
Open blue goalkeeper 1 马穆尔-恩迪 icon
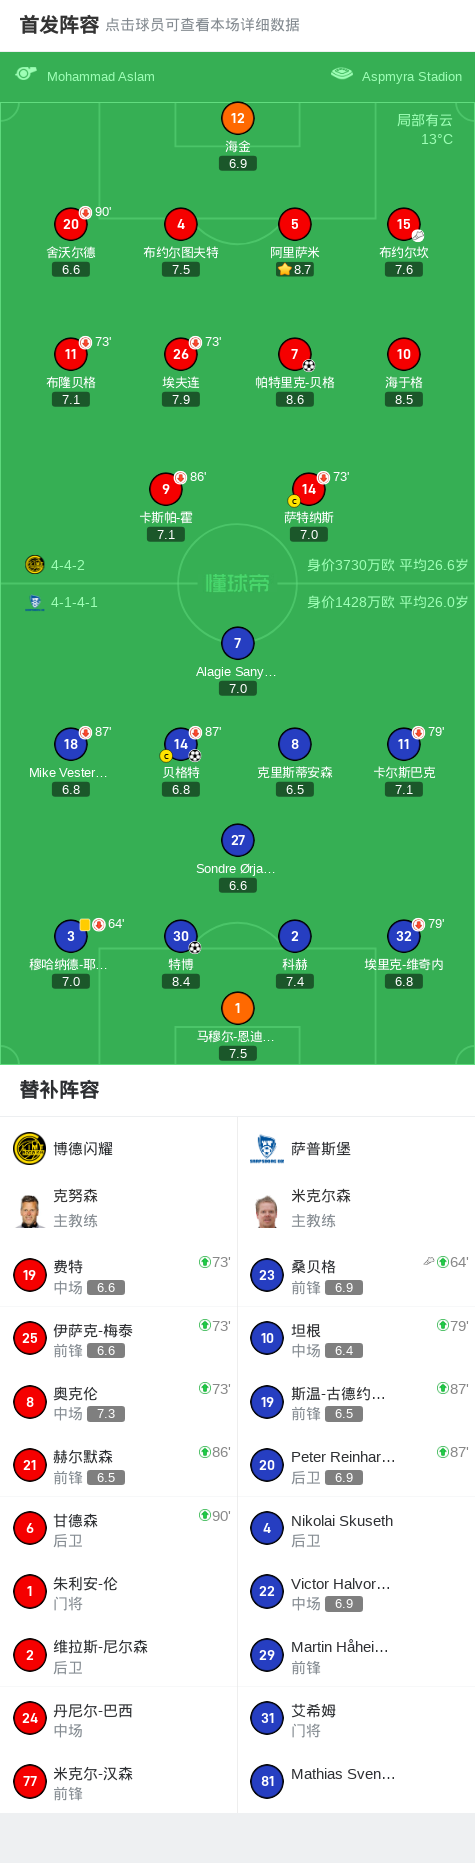(x=238, y=1008)
